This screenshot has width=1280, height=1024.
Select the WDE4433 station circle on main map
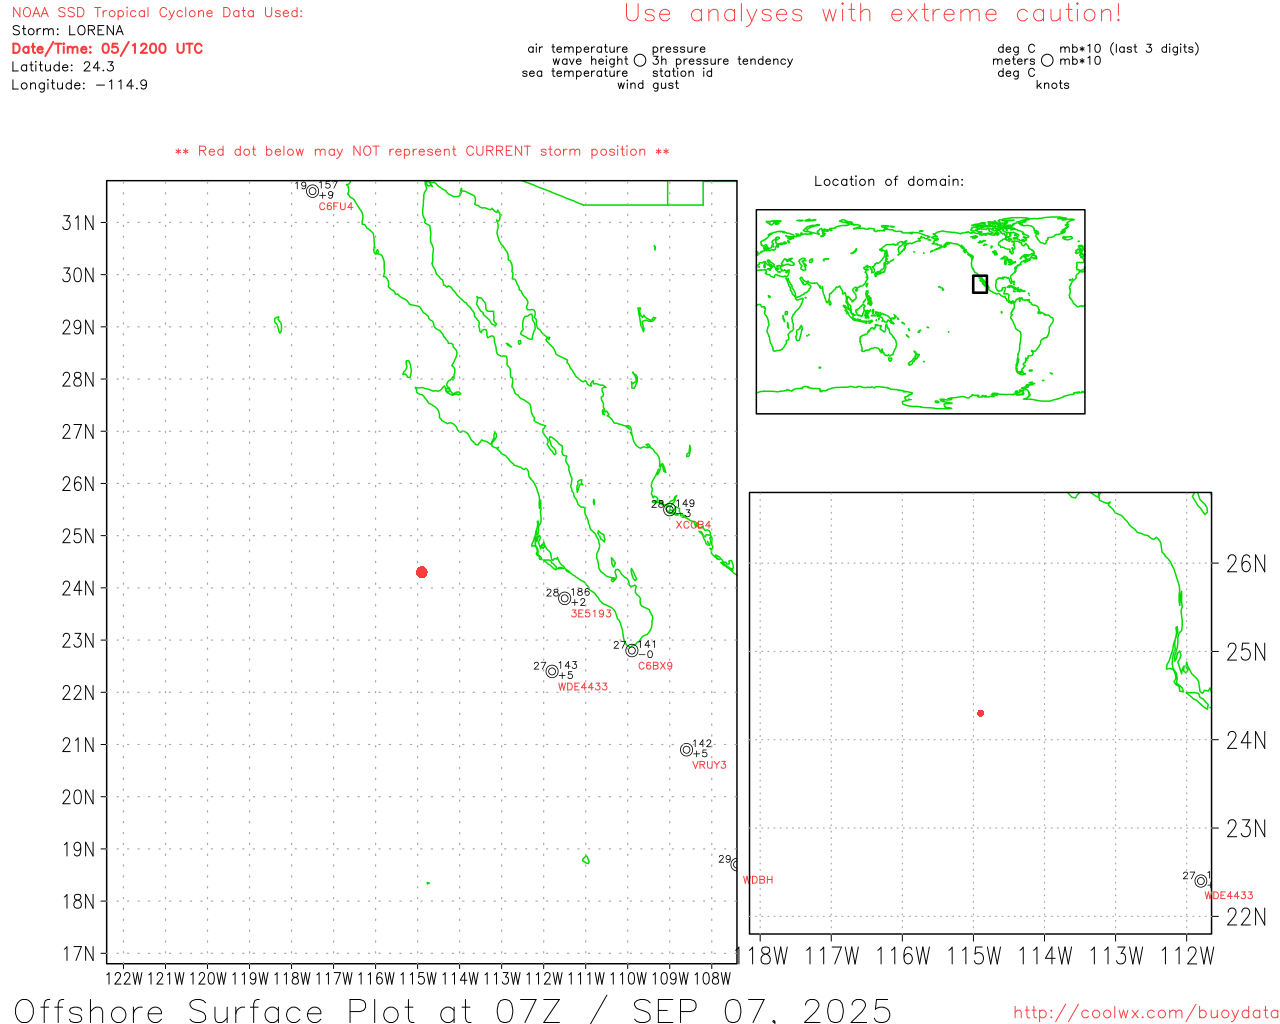[552, 671]
